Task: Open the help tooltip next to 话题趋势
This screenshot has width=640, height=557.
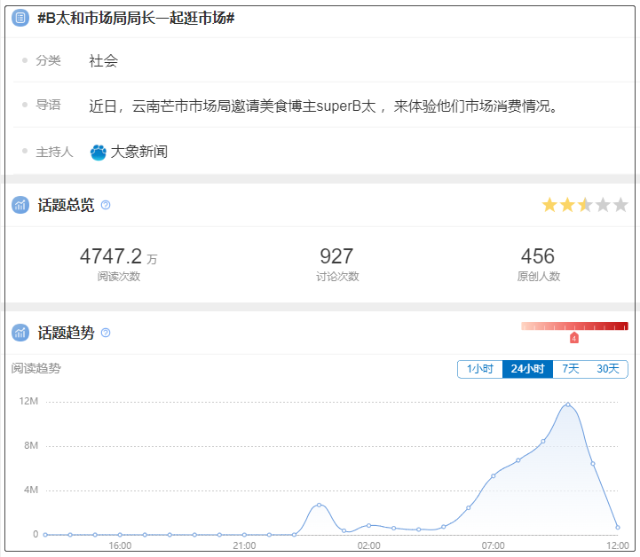Action: pyautogui.click(x=105, y=333)
